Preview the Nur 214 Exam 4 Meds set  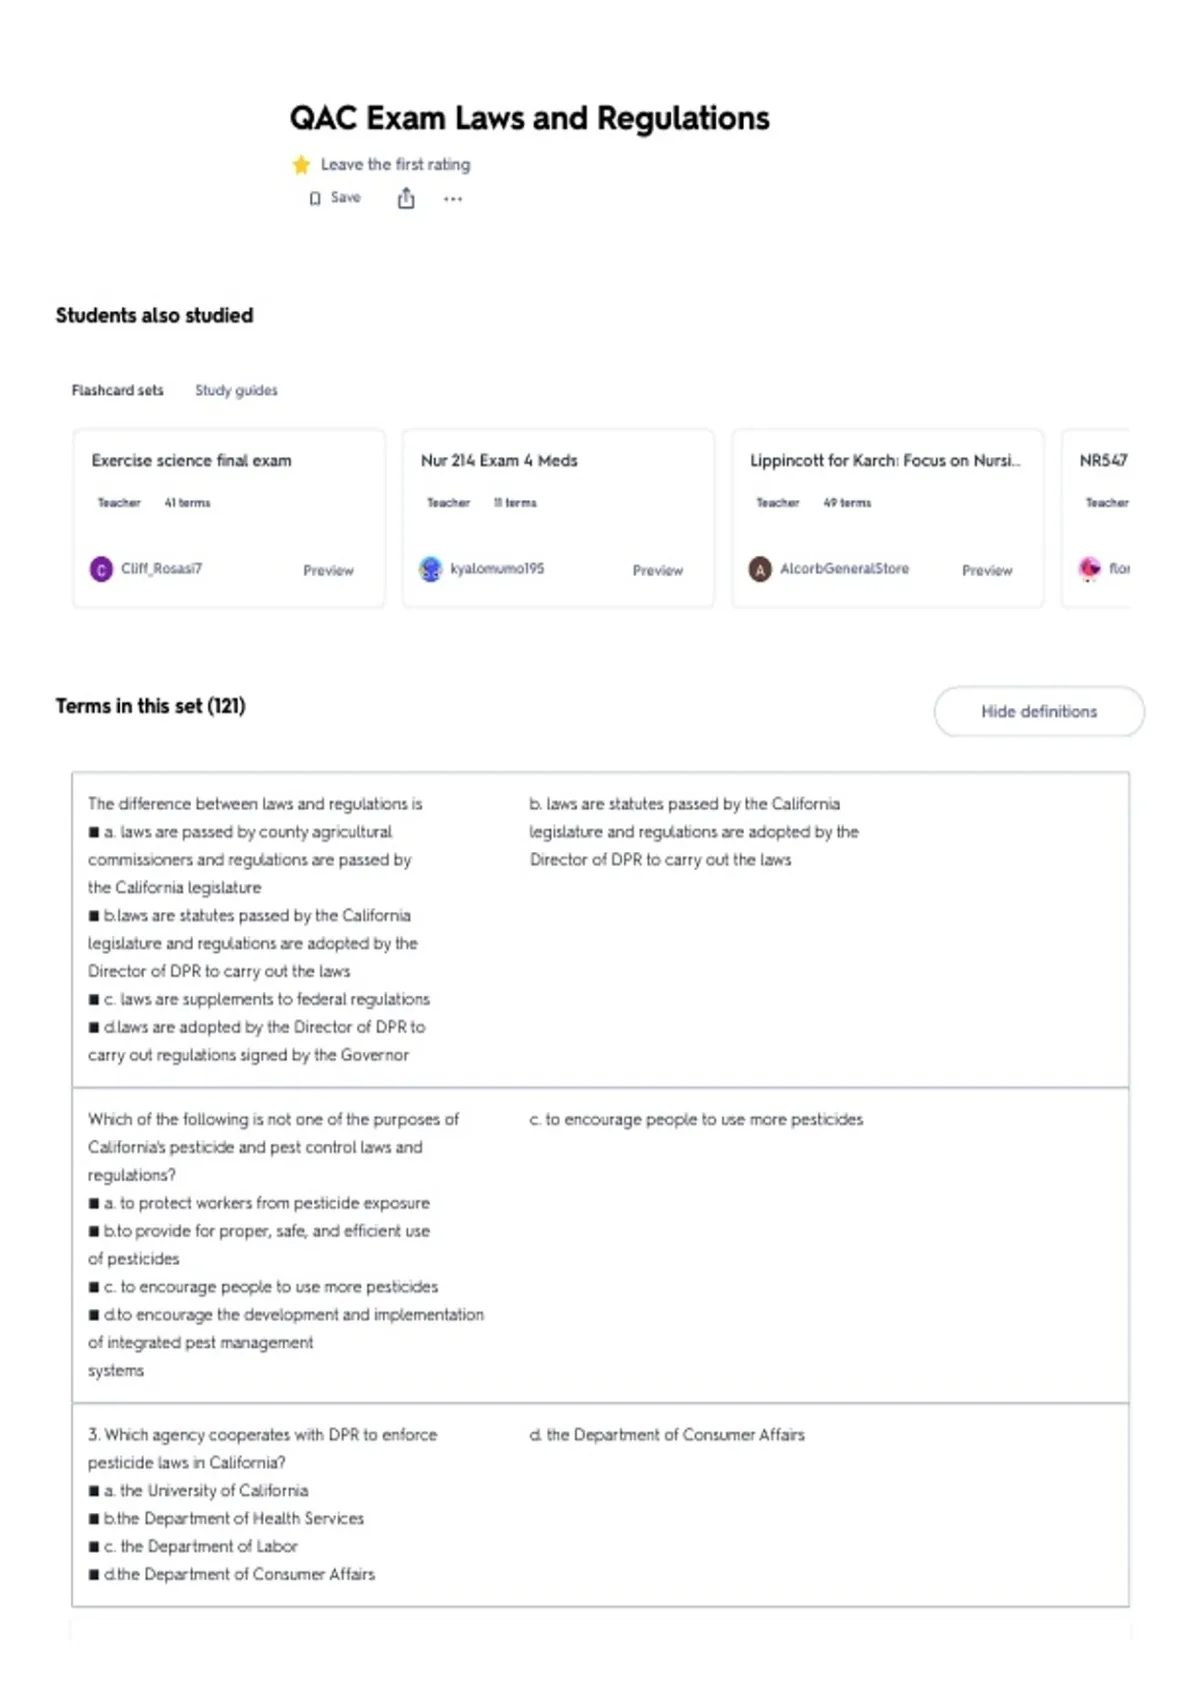click(x=658, y=570)
